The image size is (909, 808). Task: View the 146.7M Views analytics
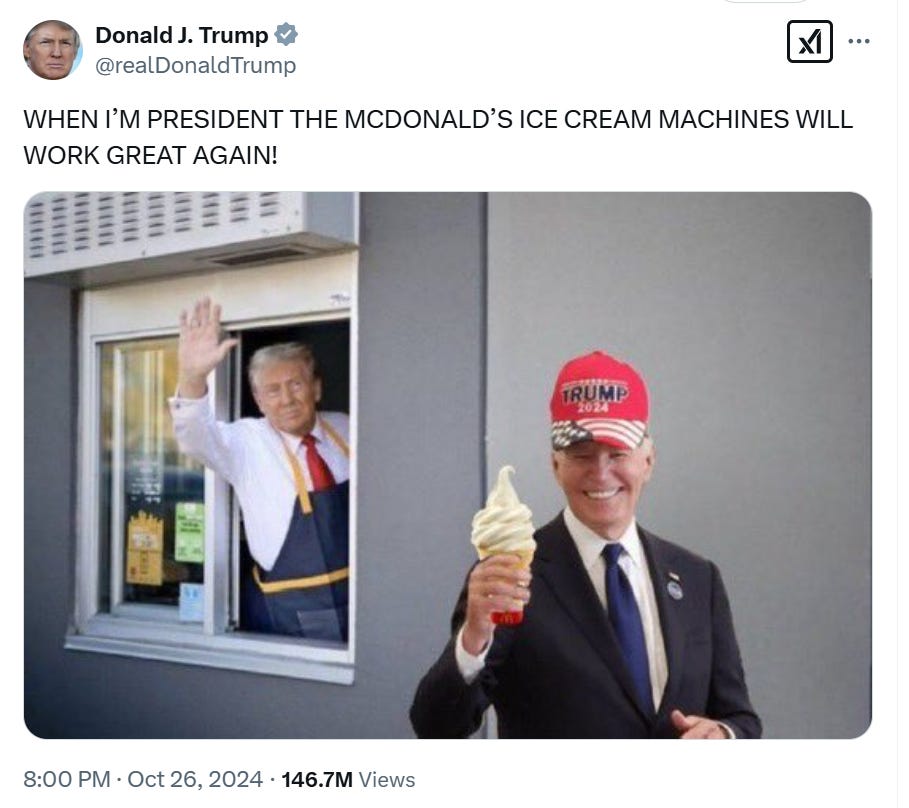coord(348,780)
